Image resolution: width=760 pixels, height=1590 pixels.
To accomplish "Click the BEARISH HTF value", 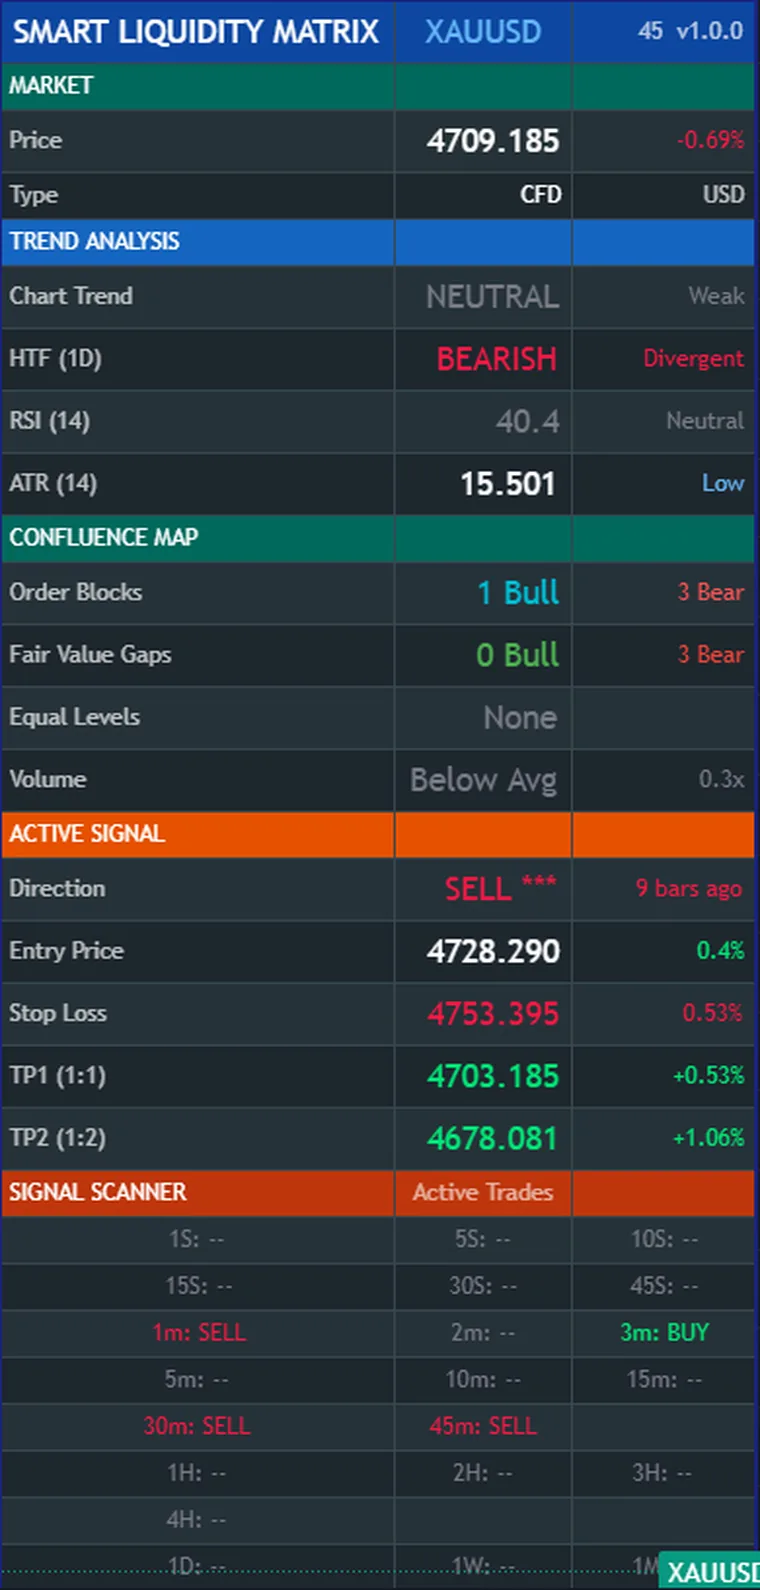I will pos(496,359).
